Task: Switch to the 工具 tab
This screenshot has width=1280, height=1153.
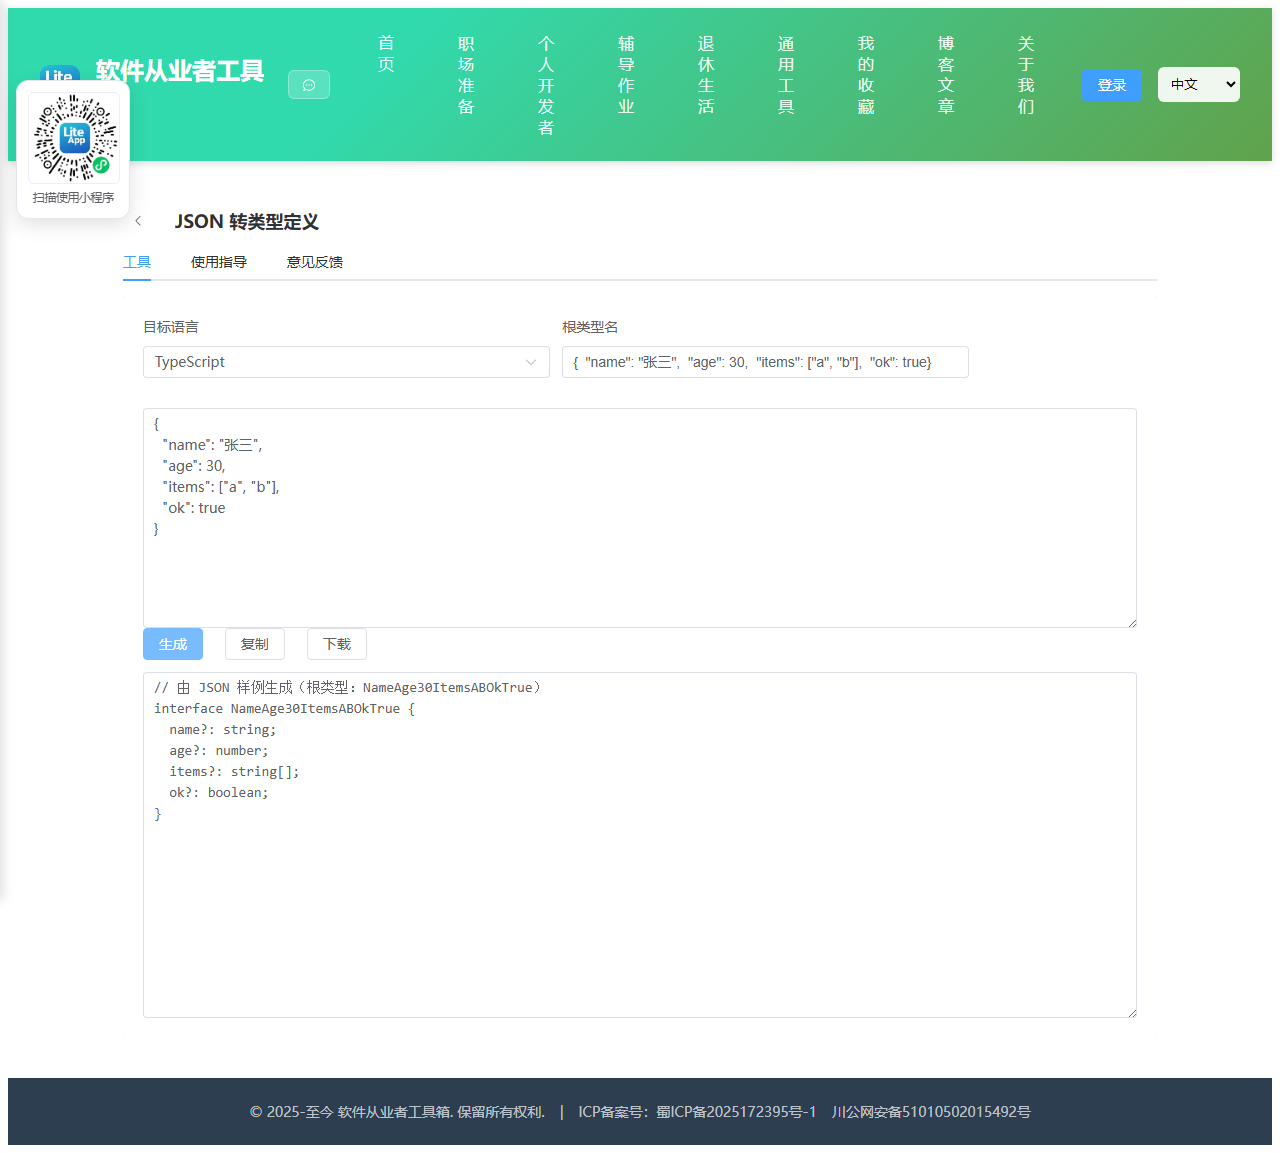Action: point(137,262)
